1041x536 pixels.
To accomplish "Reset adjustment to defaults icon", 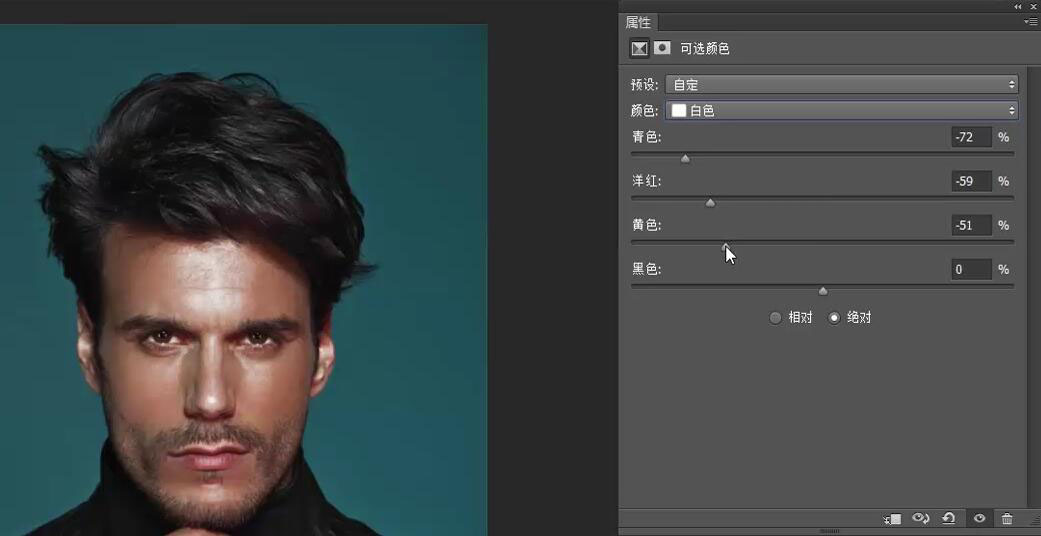I will (949, 519).
